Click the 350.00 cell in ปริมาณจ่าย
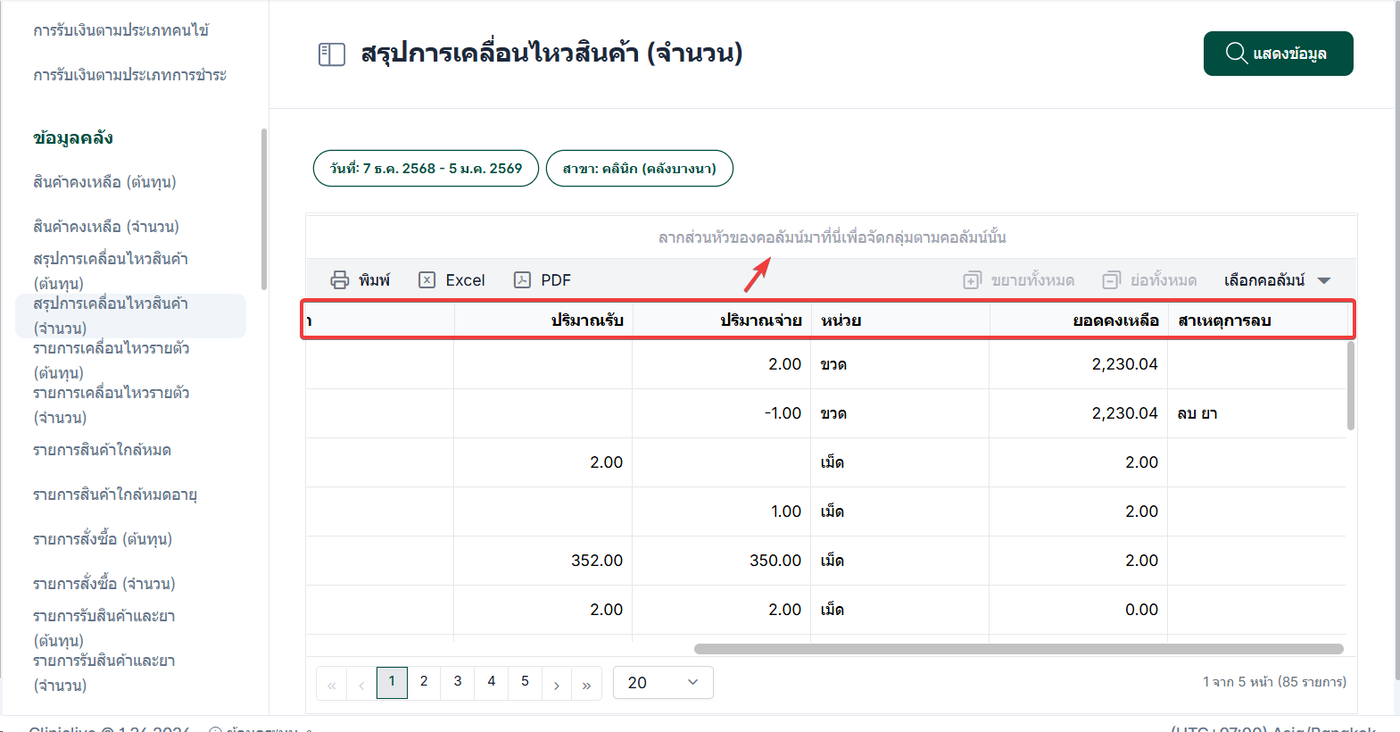The image size is (1400, 732). tap(722, 561)
